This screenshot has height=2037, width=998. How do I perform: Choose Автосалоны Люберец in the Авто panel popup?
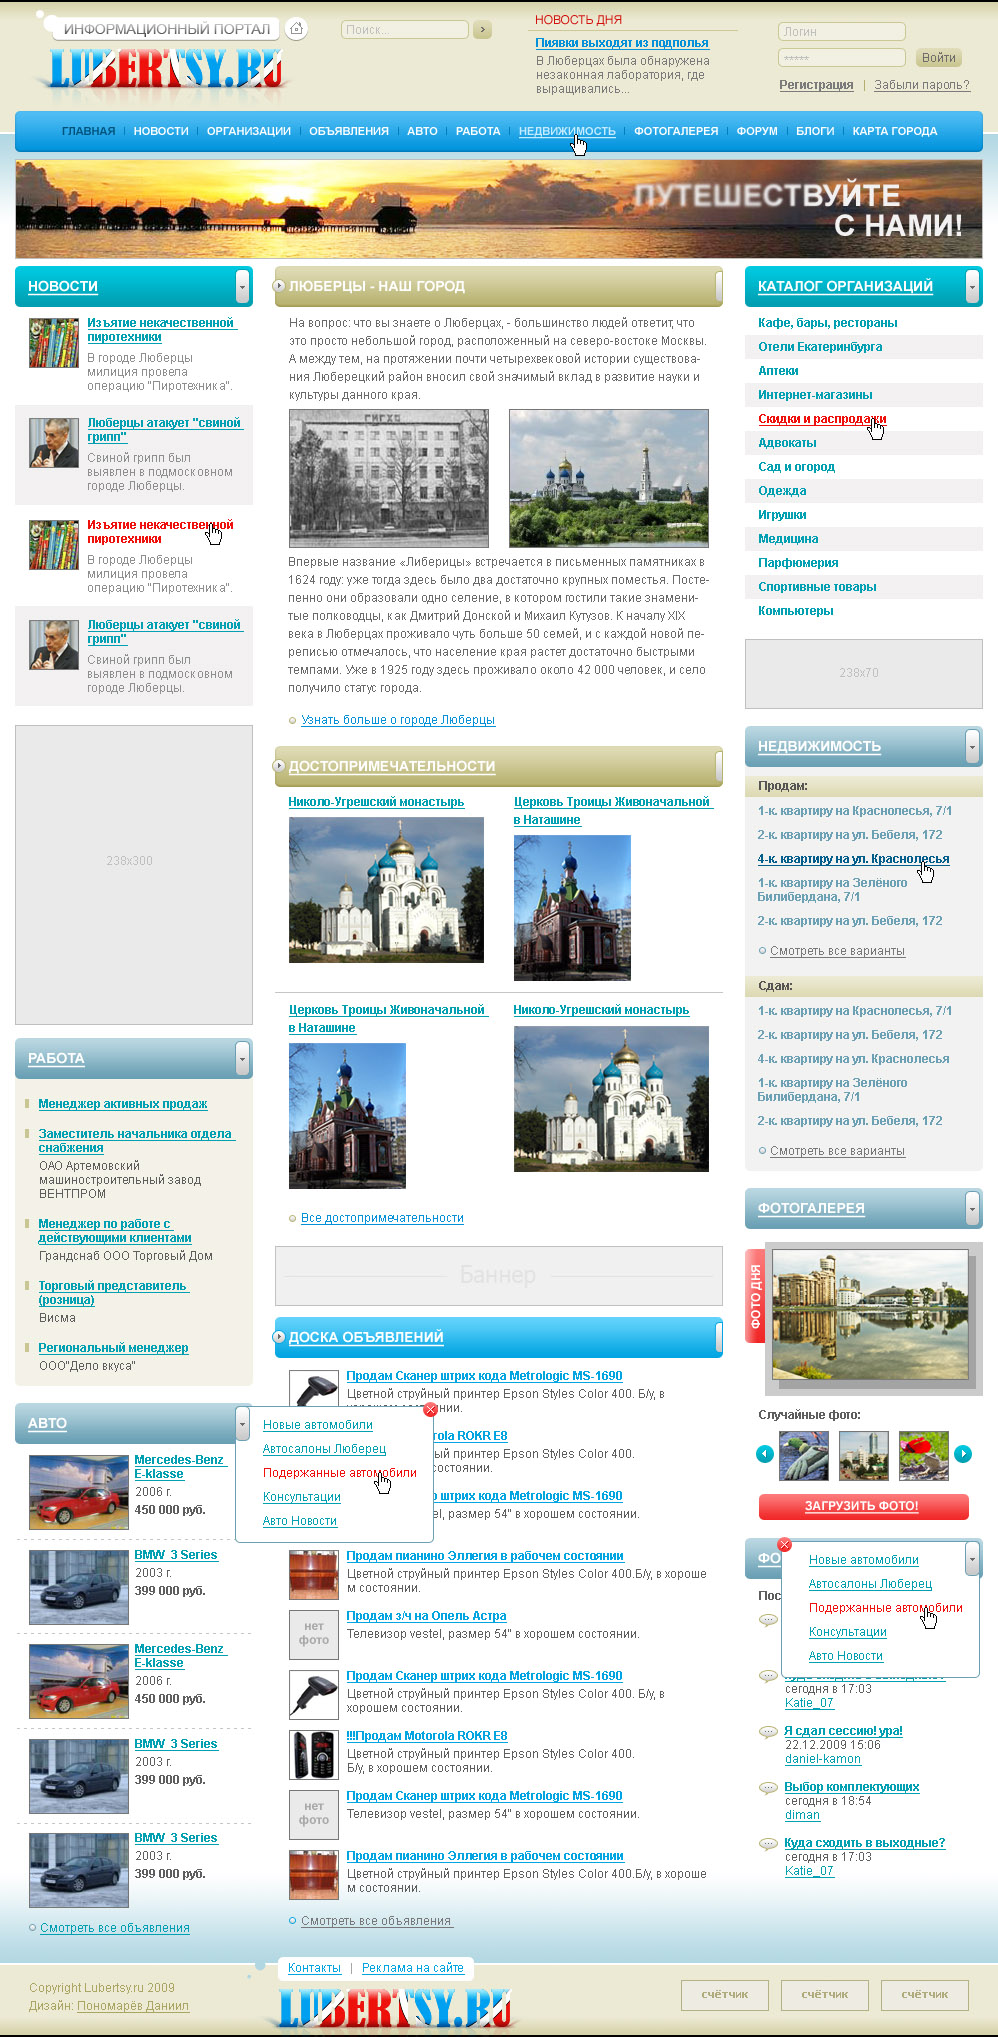coord(324,1449)
